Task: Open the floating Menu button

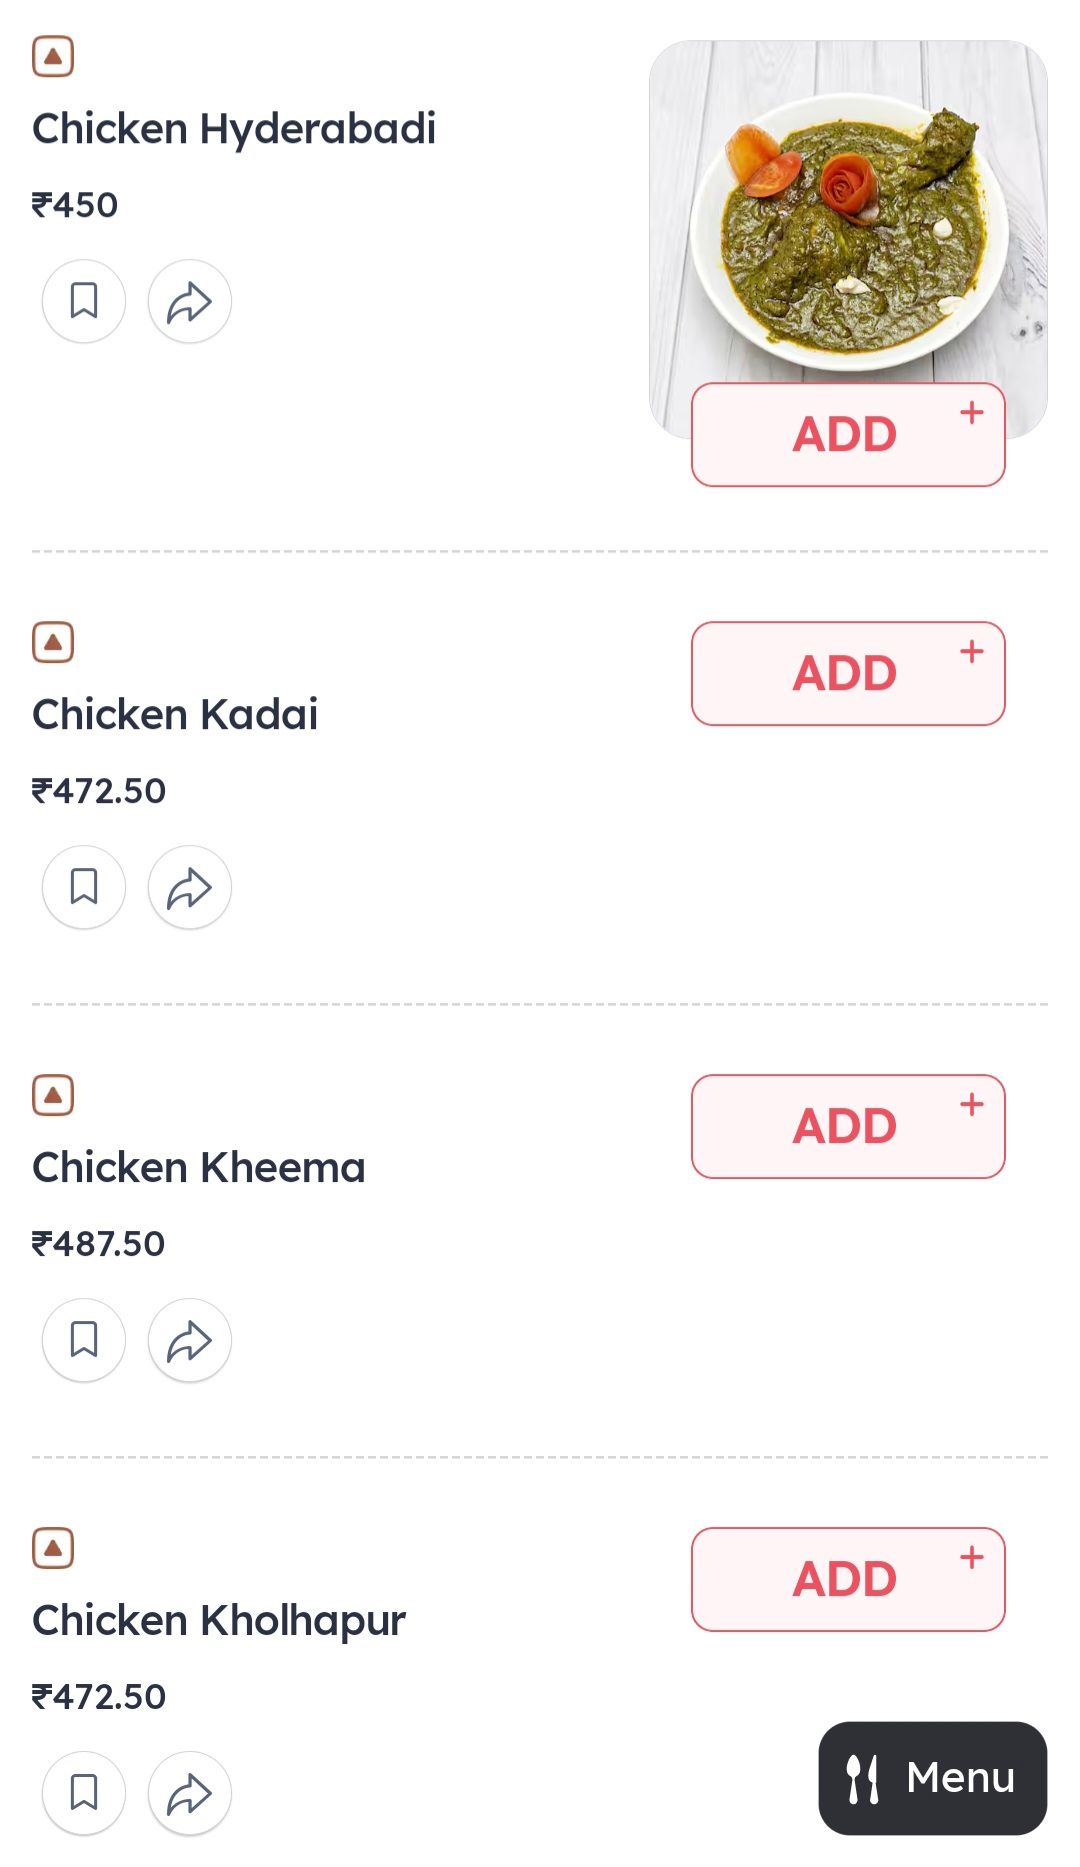Action: [x=933, y=1778]
